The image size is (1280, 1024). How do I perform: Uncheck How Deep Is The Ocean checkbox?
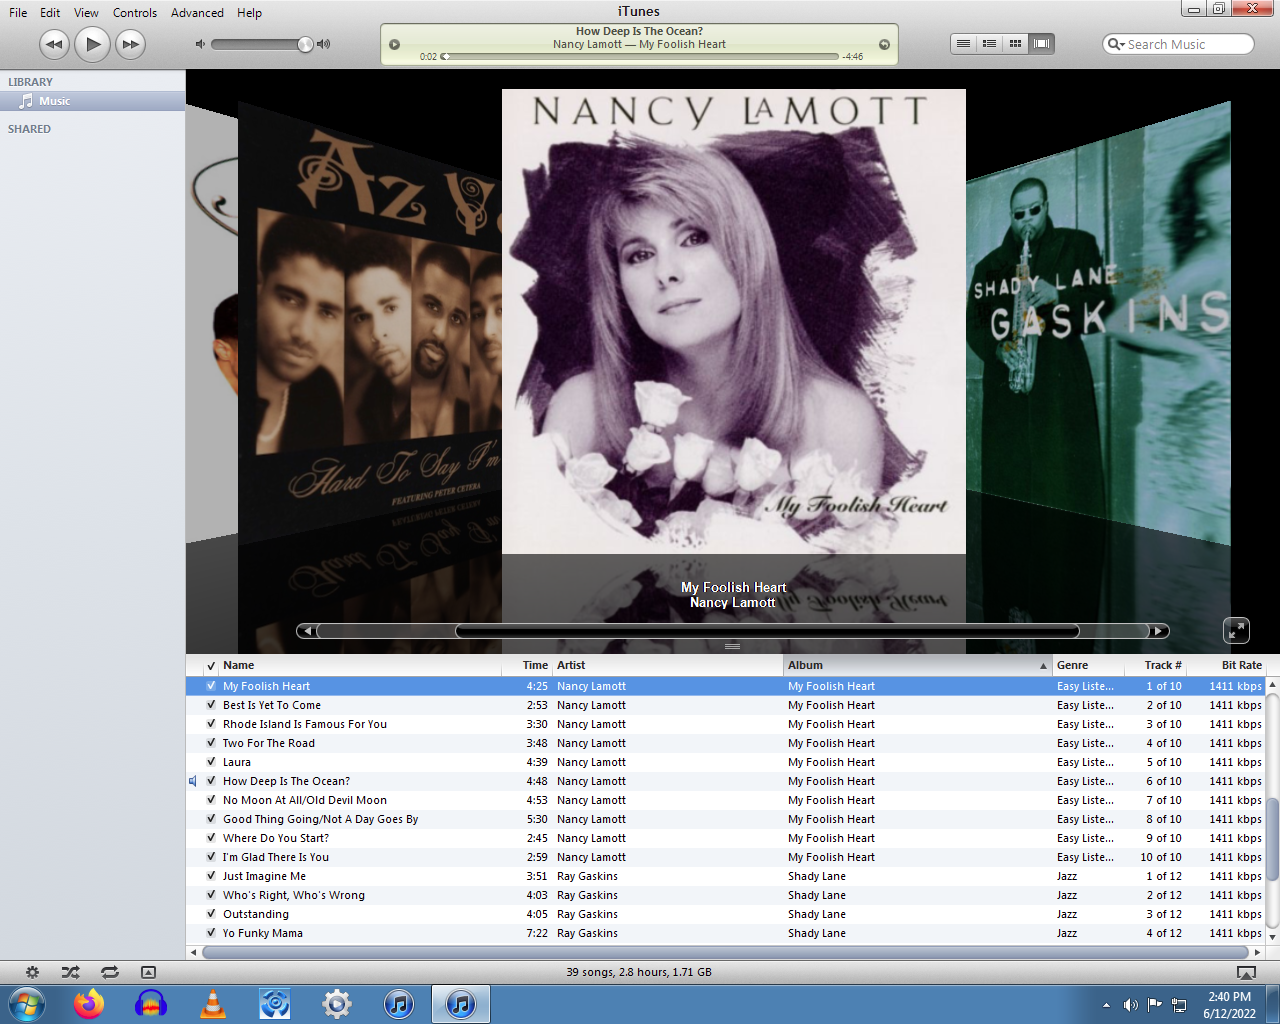coord(211,781)
